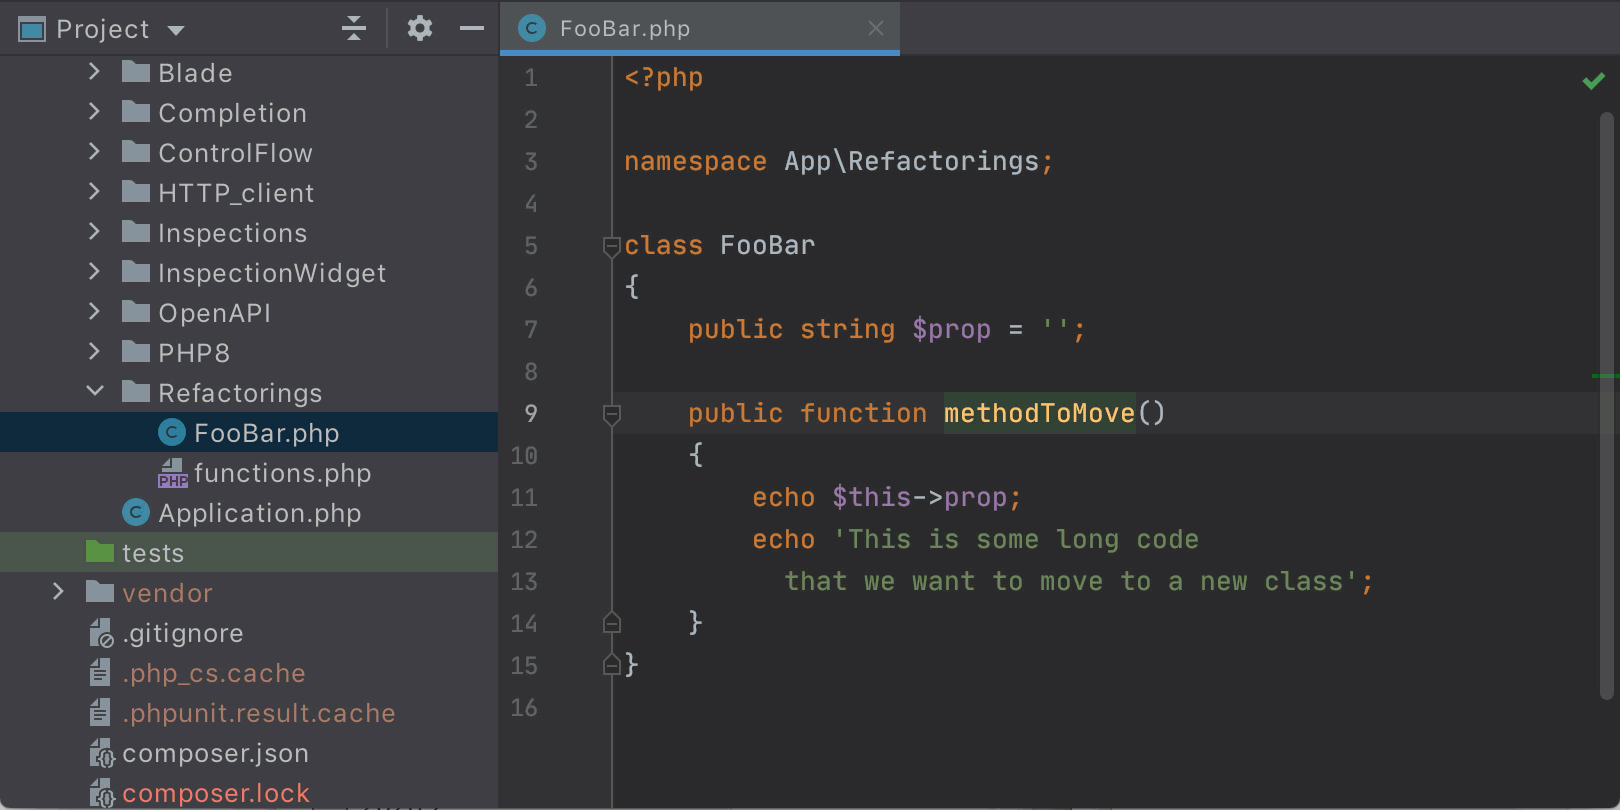Open the Project view dropdown
This screenshot has width=1620, height=810.
point(176,30)
